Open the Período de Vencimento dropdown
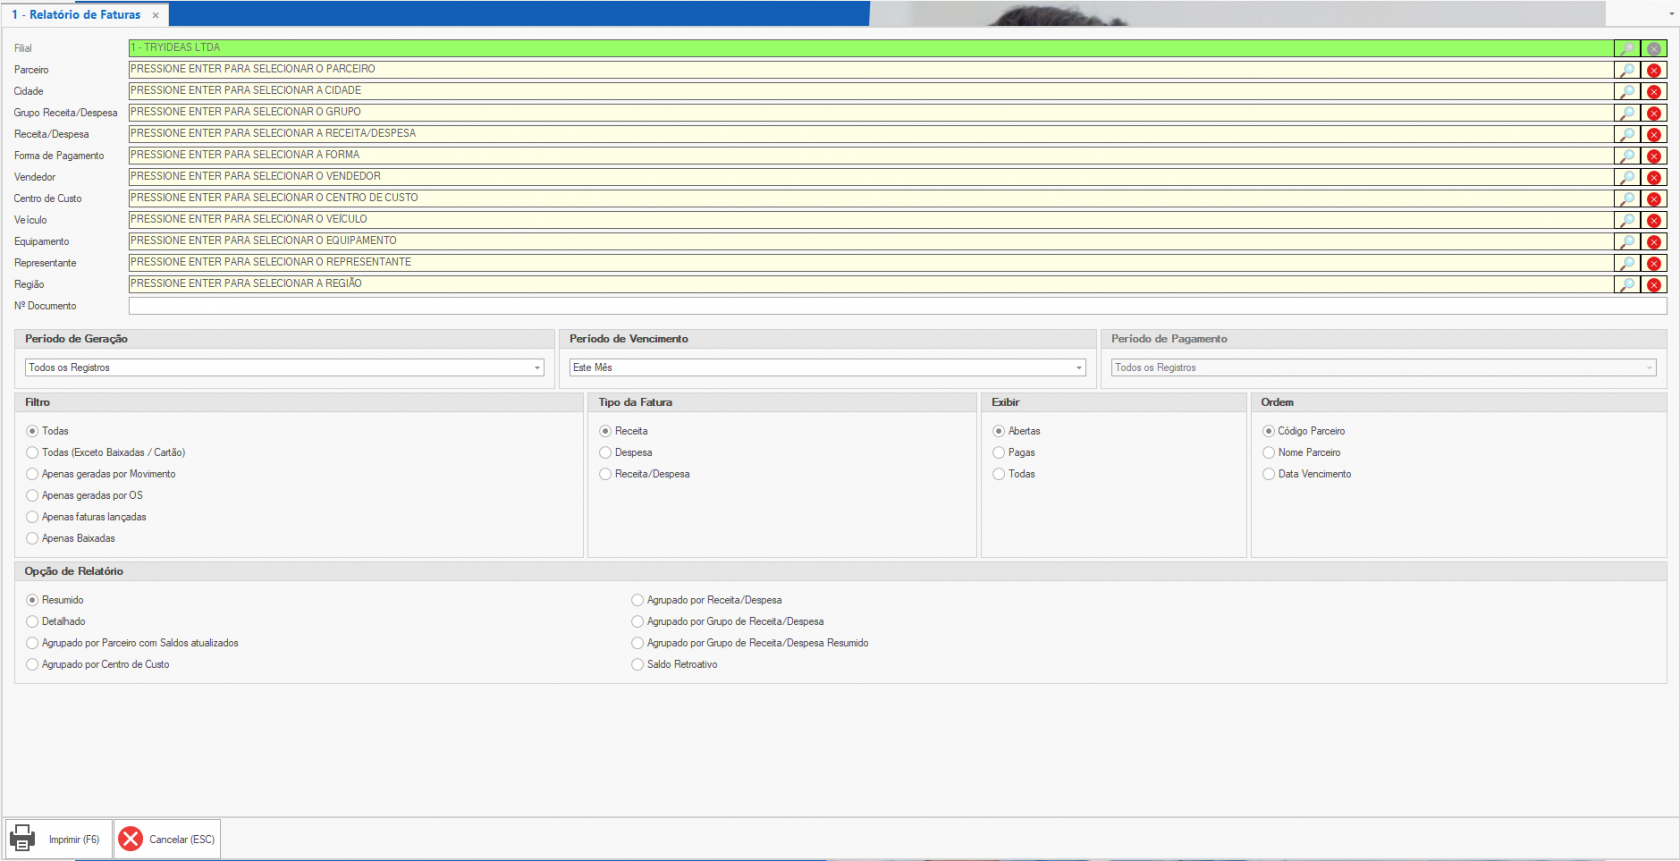The height and width of the screenshot is (861, 1680). pos(1079,368)
